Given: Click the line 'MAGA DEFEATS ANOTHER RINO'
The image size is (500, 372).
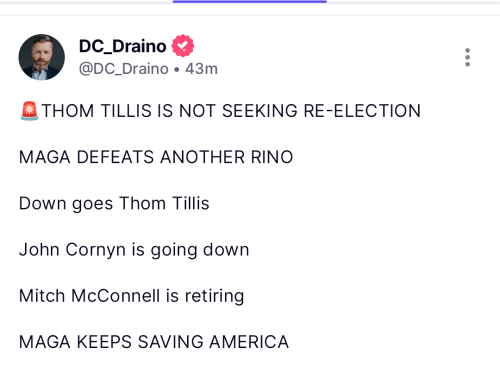Looking at the screenshot, I should tap(156, 157).
